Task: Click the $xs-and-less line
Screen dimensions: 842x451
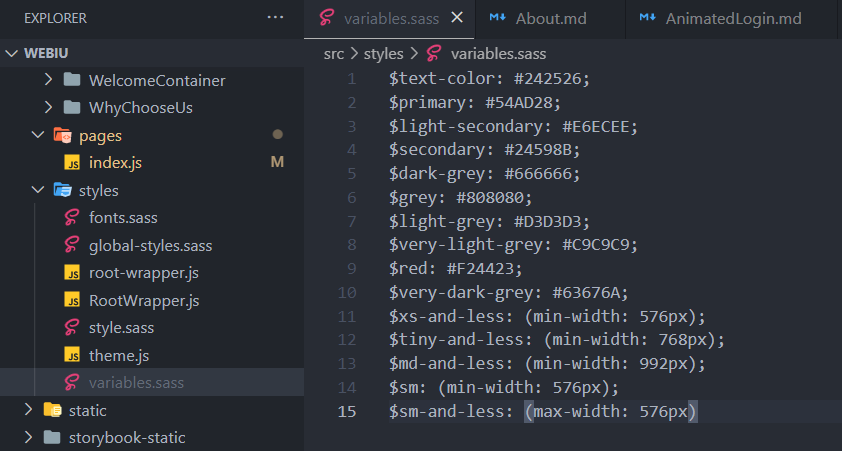Action: [x=547, y=316]
